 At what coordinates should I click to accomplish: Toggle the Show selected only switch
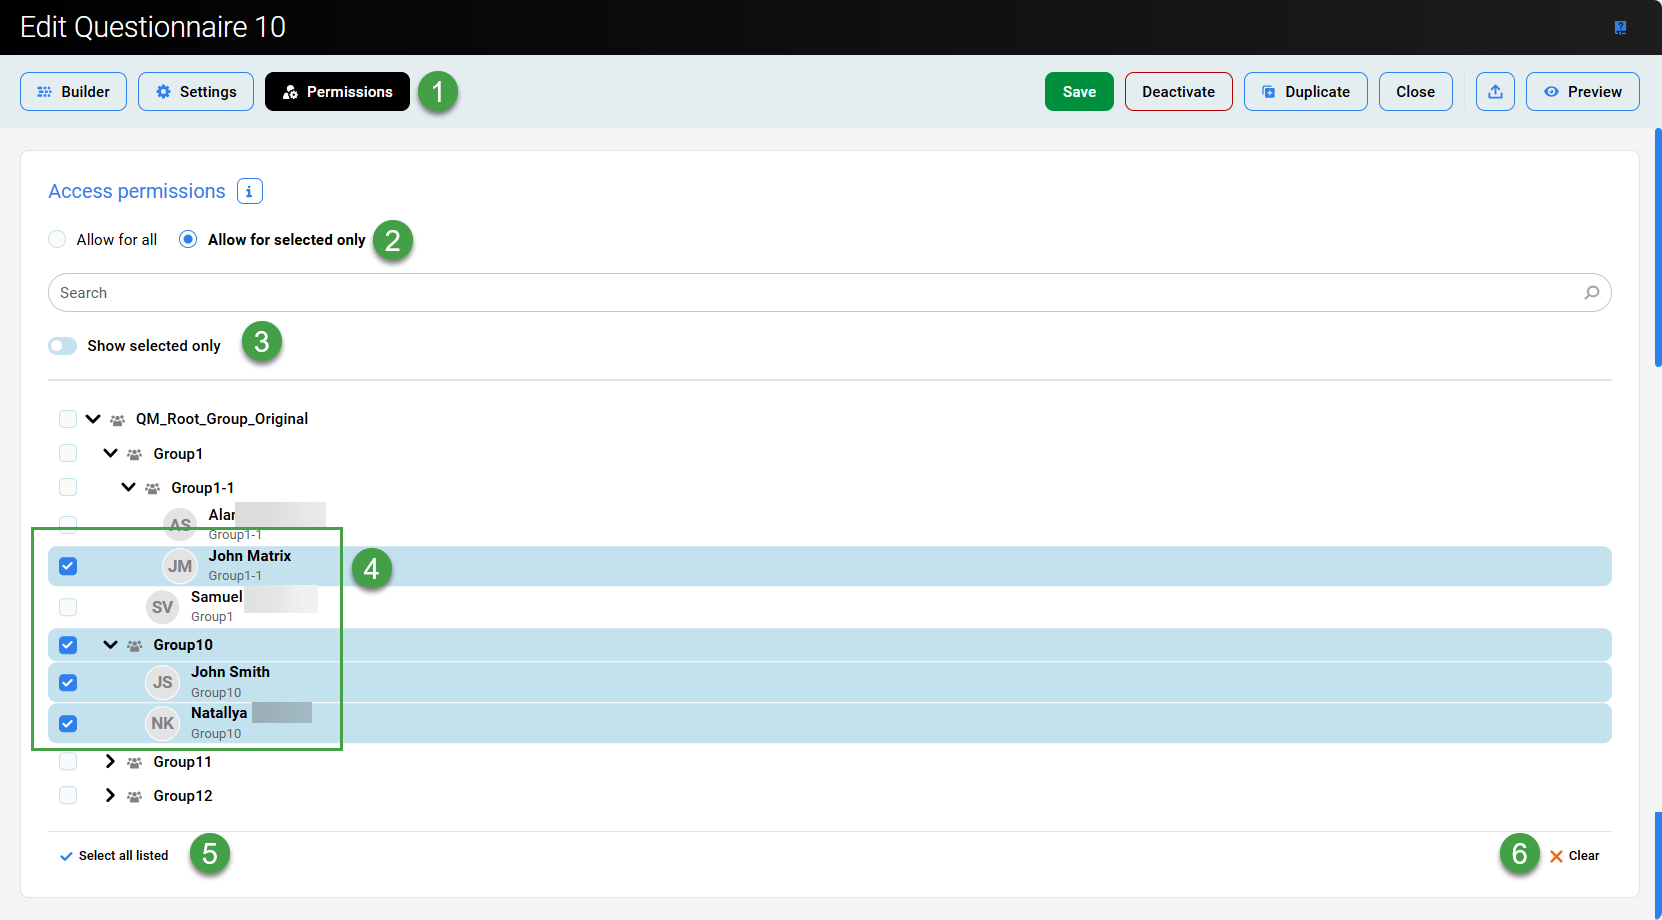click(63, 346)
